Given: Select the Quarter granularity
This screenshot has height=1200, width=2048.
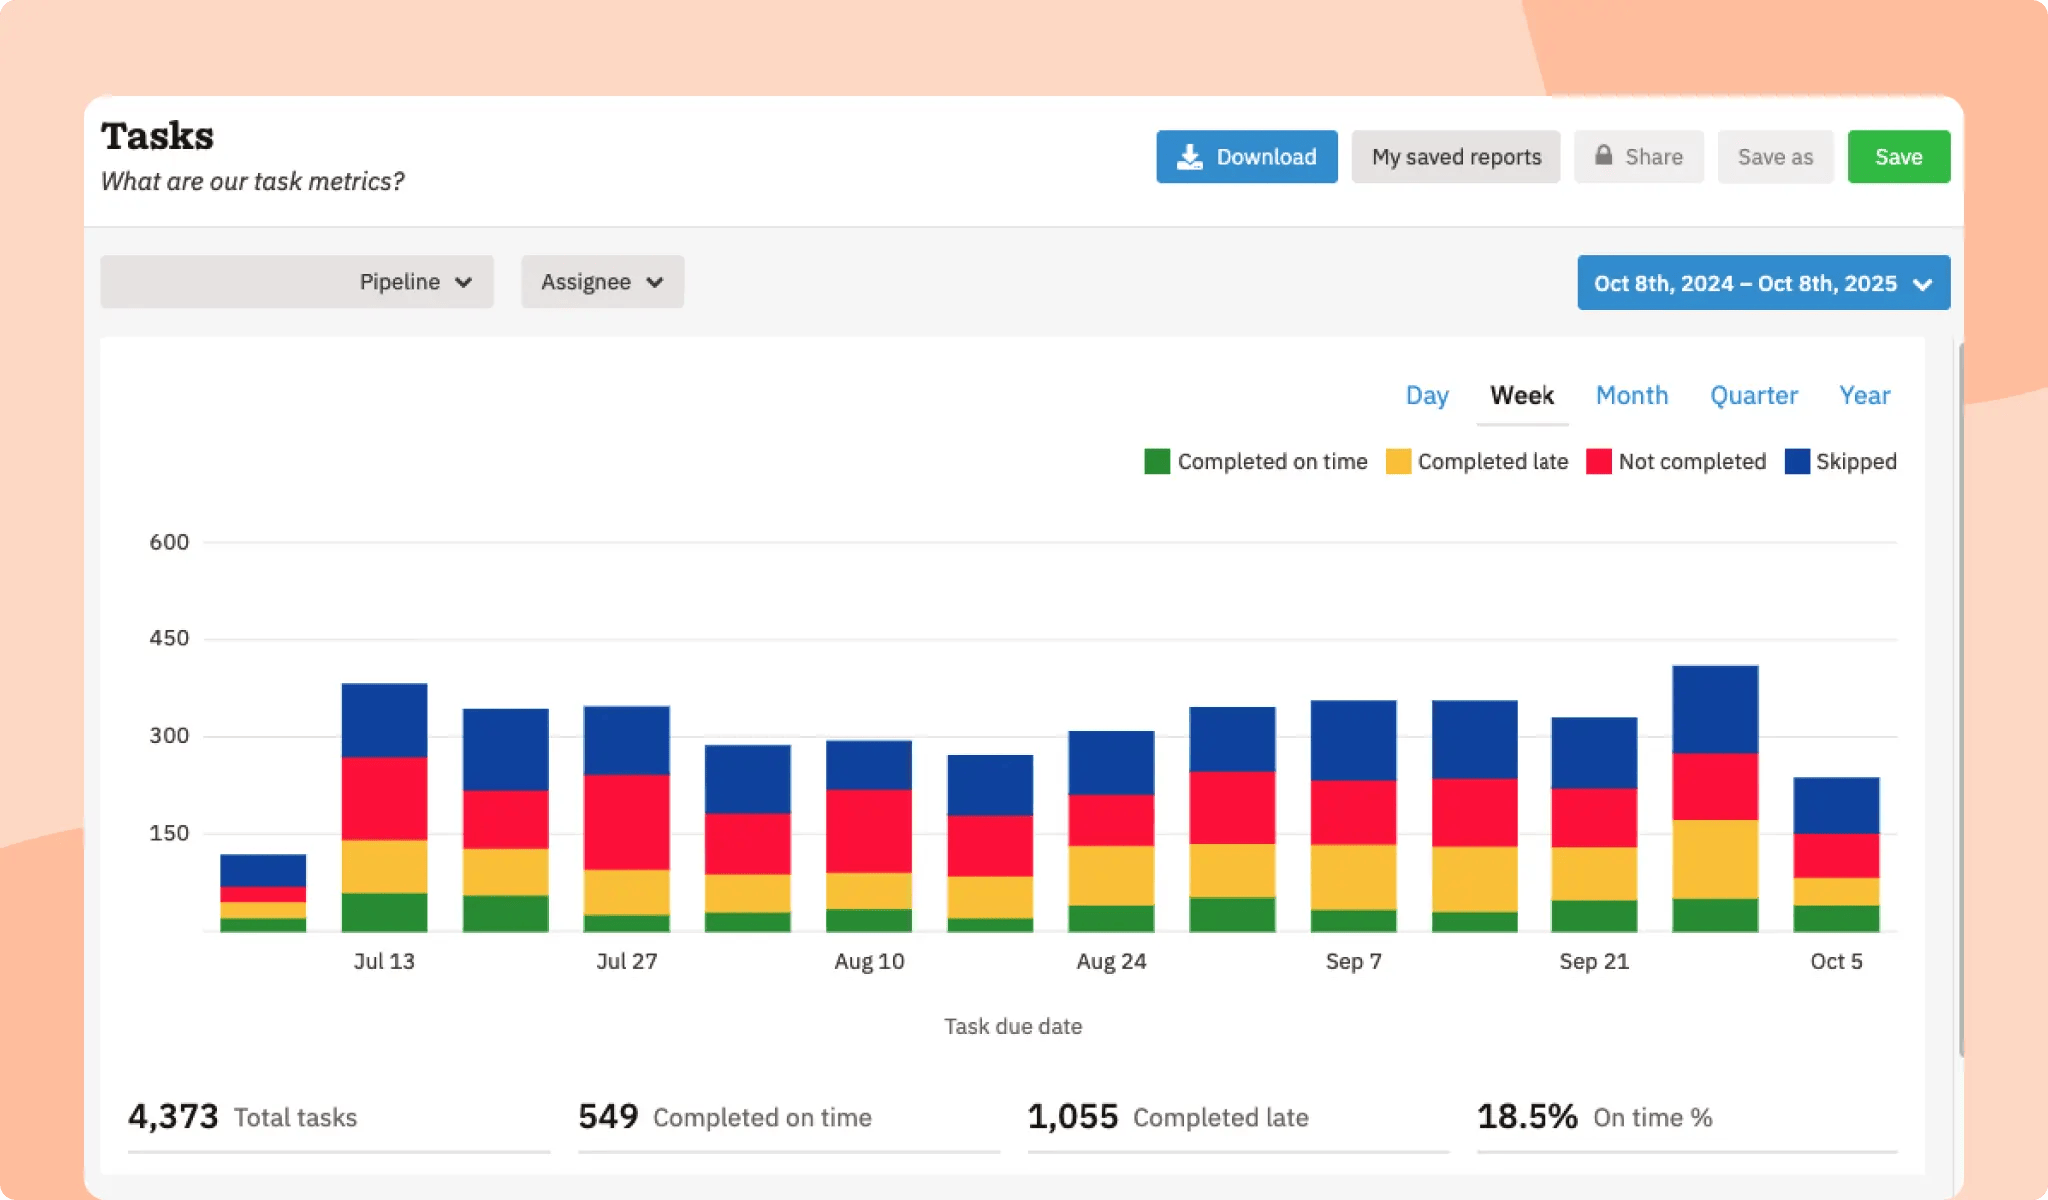Looking at the screenshot, I should [1754, 395].
